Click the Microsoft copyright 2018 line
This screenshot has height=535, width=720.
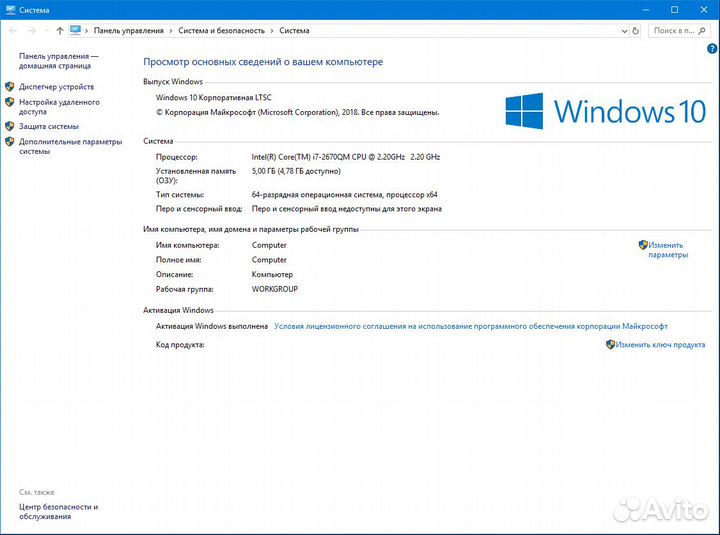(298, 112)
